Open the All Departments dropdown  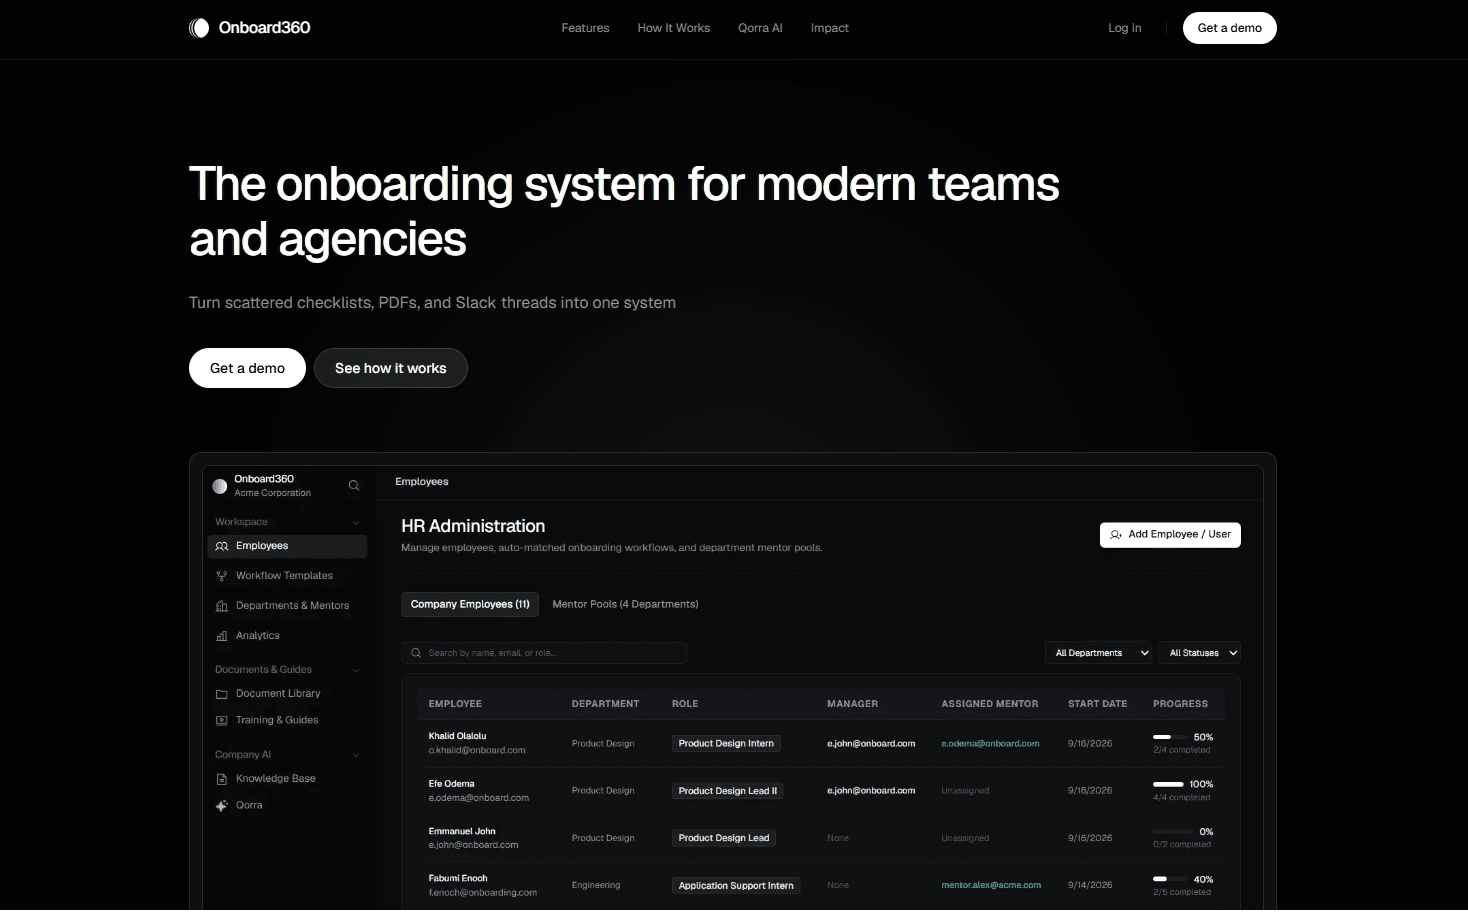(x=1099, y=653)
